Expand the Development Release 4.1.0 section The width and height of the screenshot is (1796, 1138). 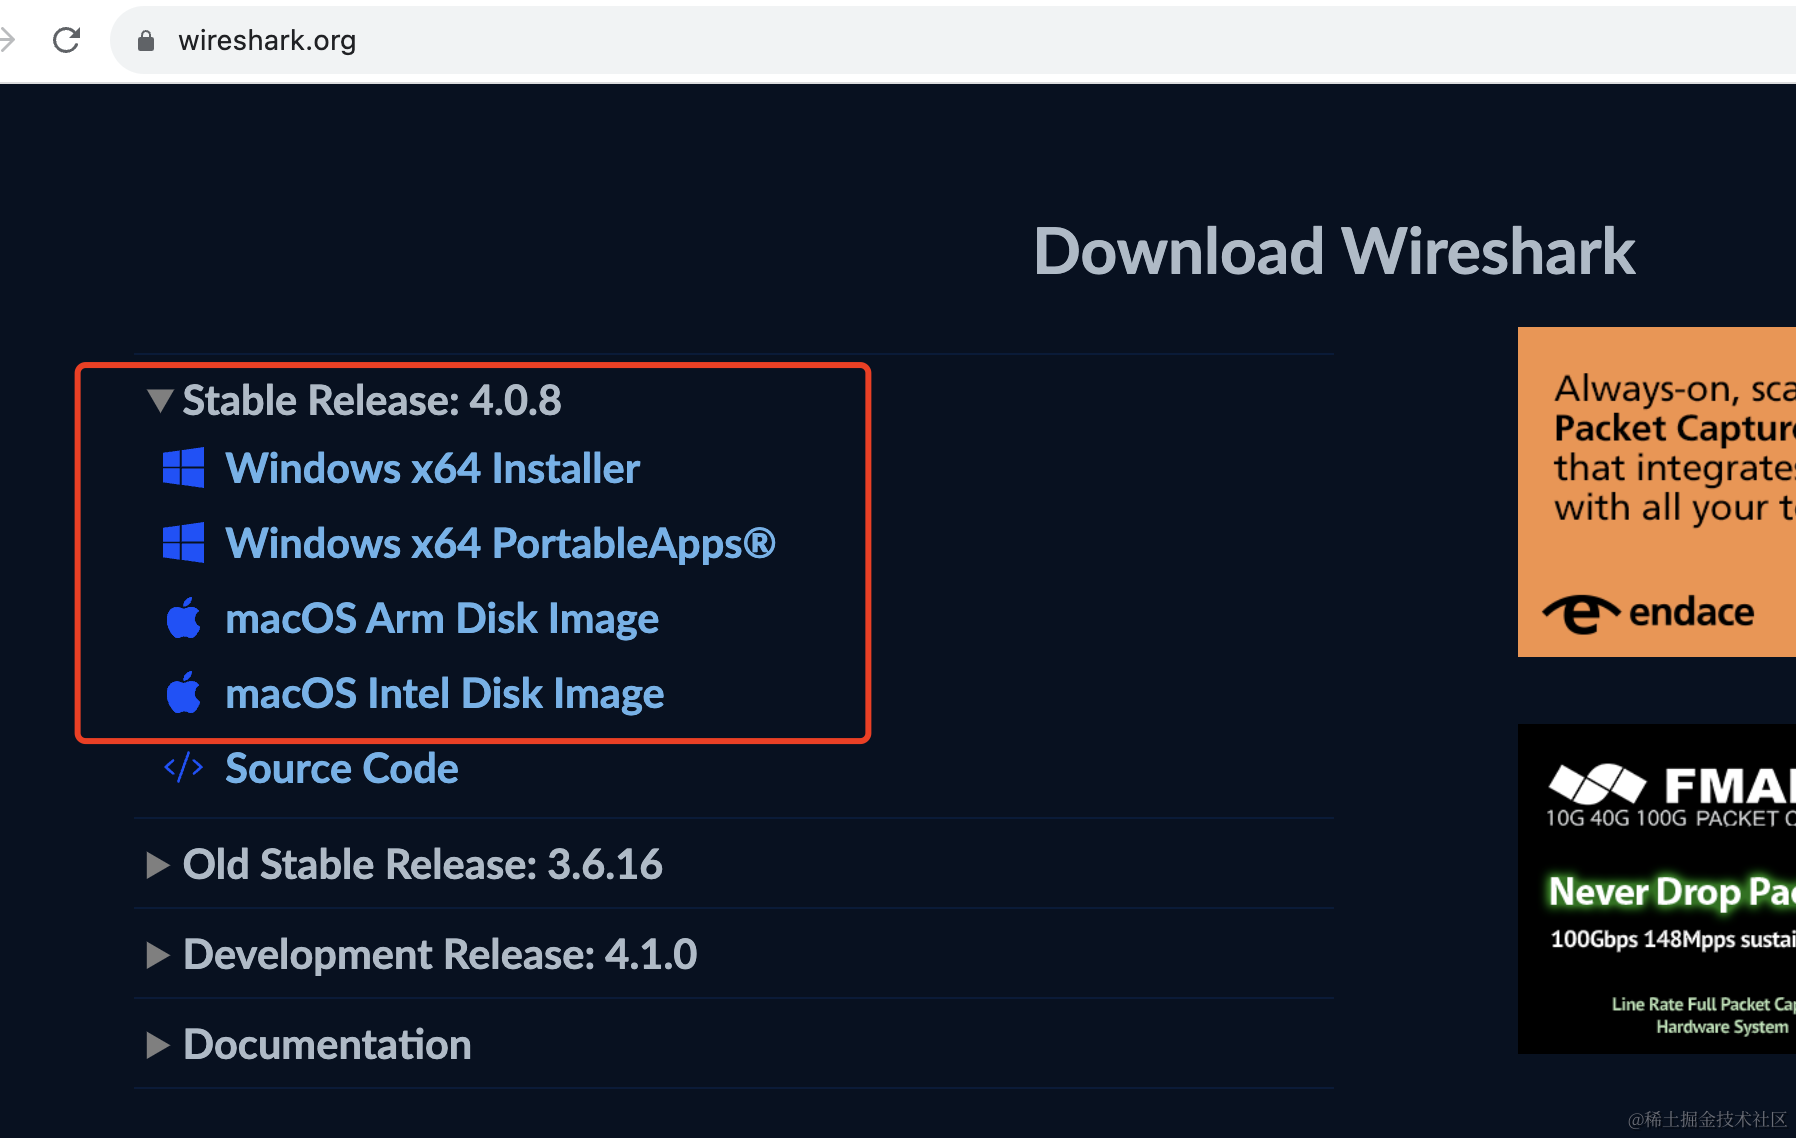coord(421,954)
